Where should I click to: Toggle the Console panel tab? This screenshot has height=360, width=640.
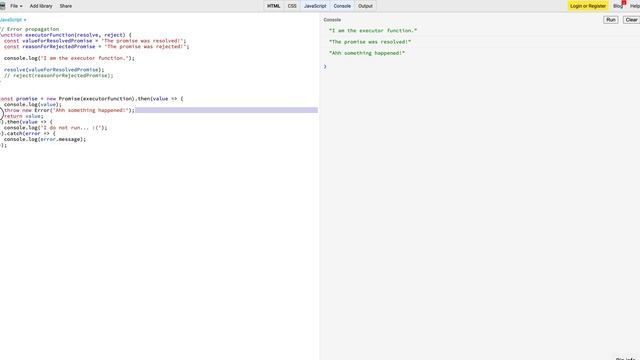(x=342, y=6)
